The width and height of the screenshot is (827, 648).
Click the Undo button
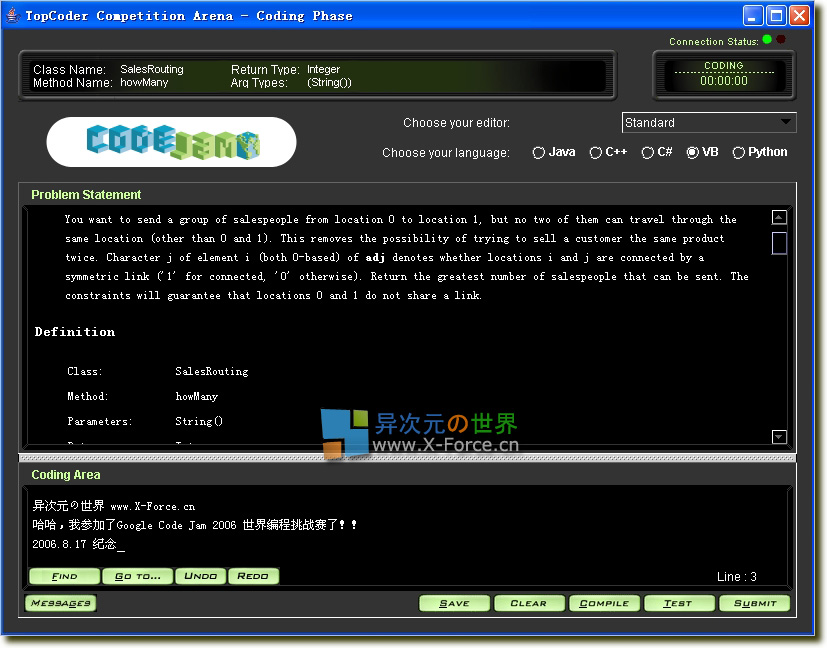click(x=200, y=576)
